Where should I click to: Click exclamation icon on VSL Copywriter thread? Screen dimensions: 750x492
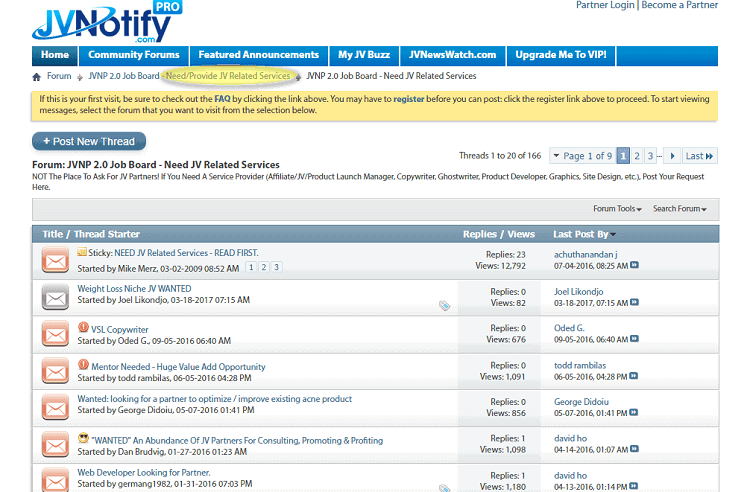(x=83, y=327)
